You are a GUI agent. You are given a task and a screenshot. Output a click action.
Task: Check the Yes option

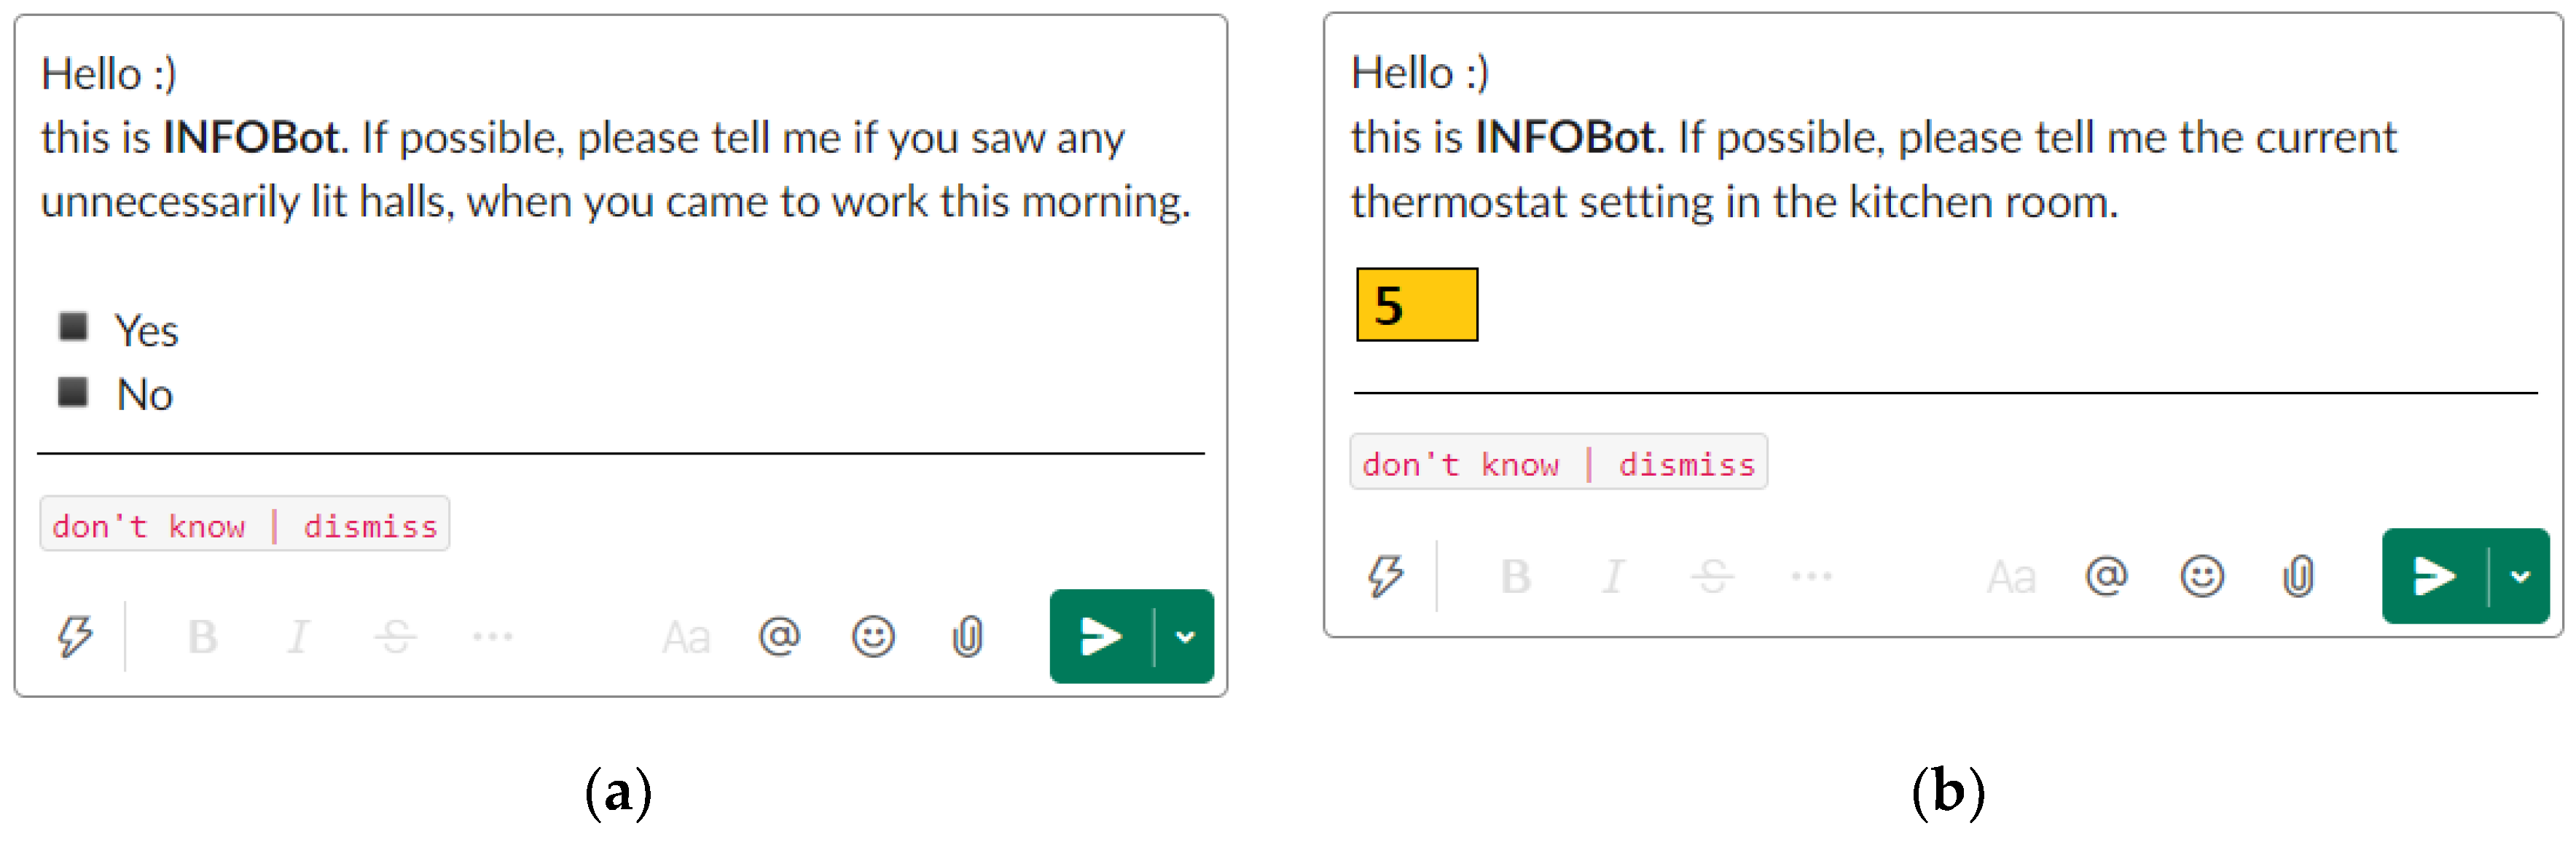[x=73, y=327]
